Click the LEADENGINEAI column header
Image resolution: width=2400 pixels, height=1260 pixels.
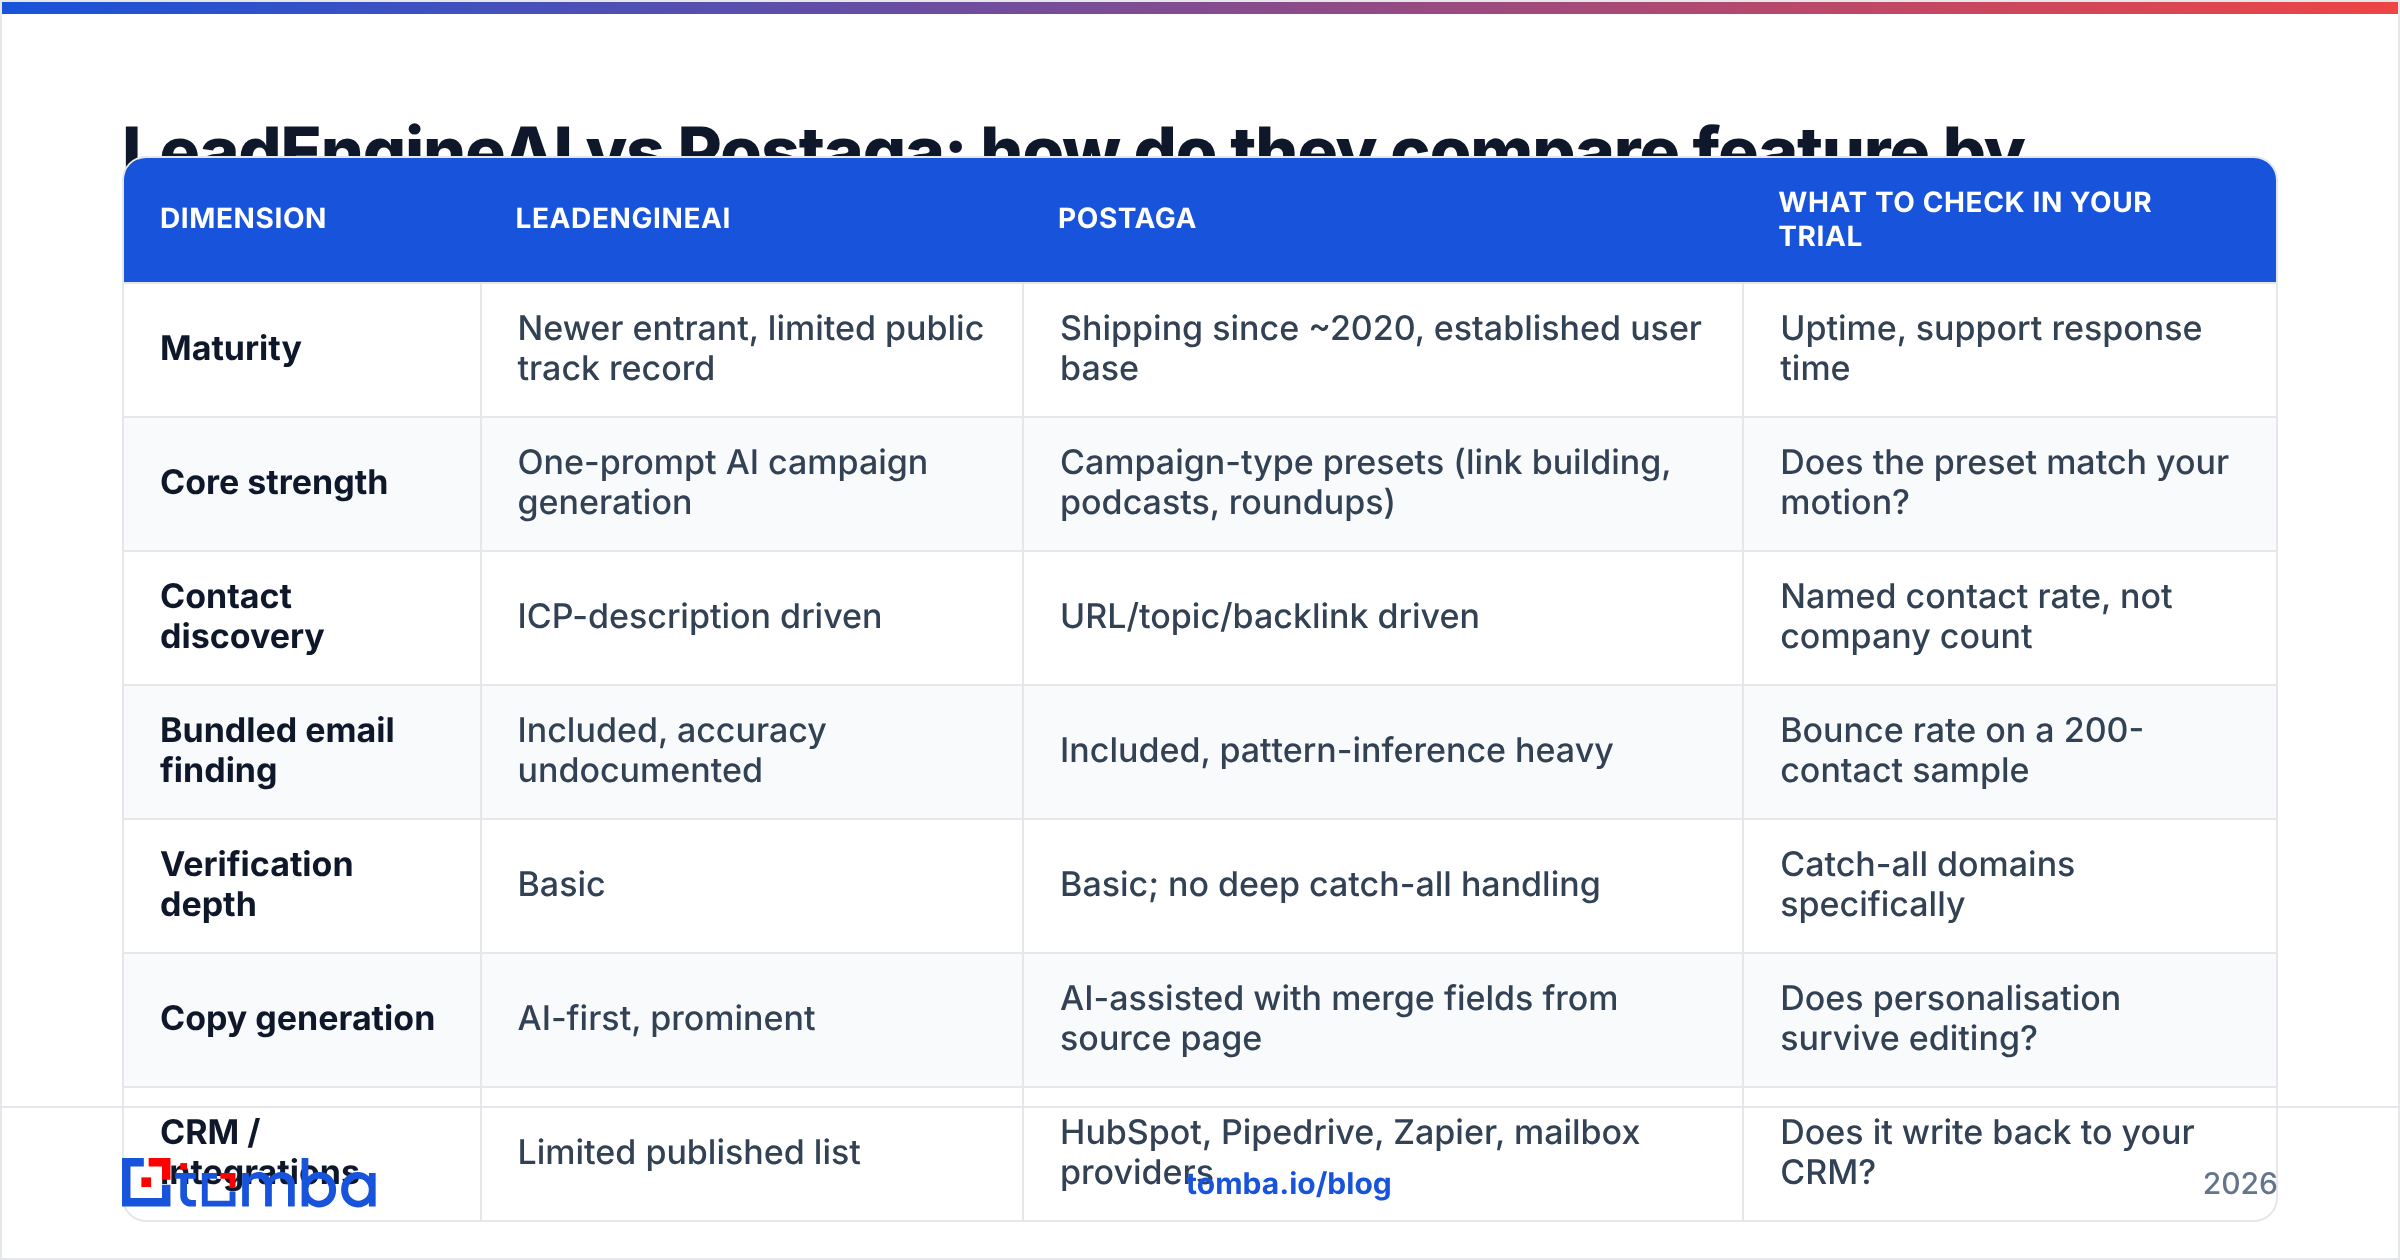[623, 218]
